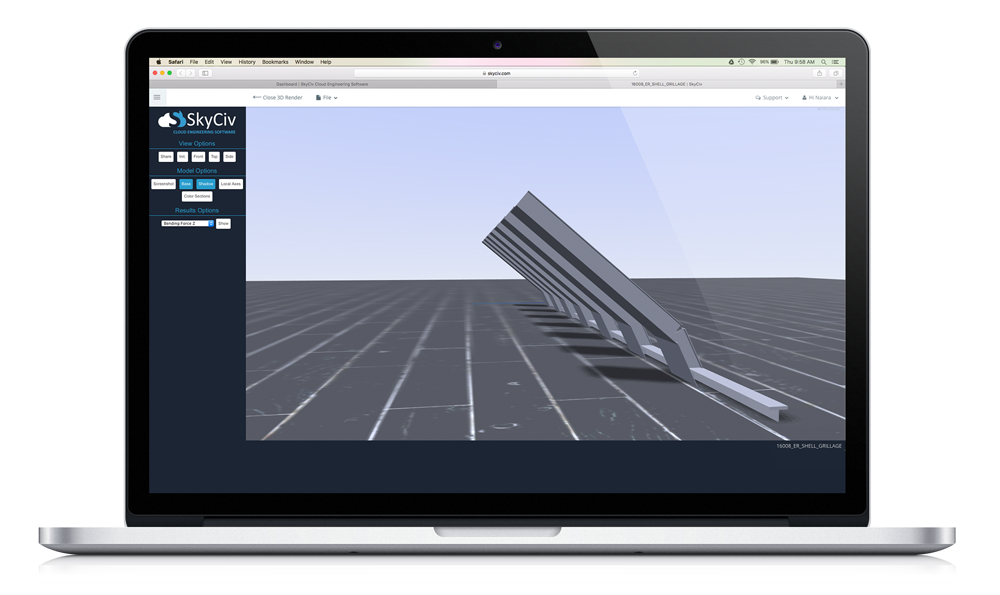Click the Thu 9:58 AM clock
The height and width of the screenshot is (595, 1000).
[799, 62]
